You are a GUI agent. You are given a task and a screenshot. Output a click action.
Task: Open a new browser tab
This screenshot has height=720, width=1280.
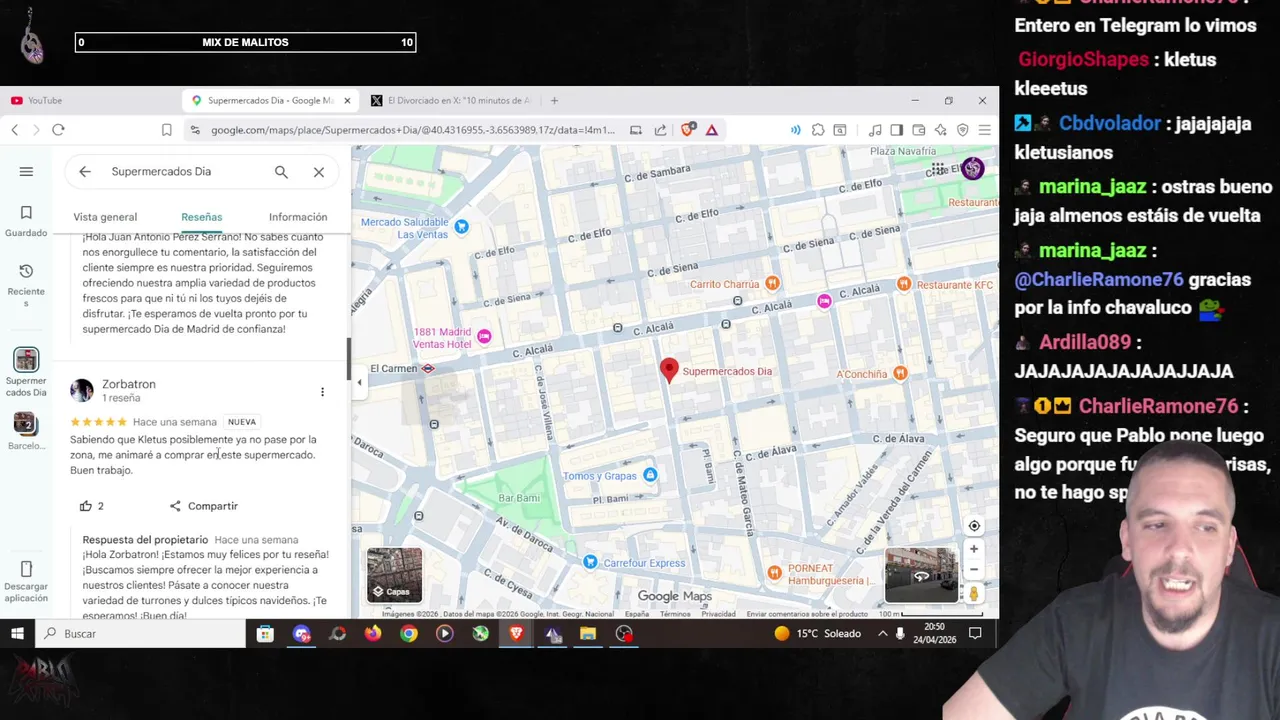click(554, 100)
